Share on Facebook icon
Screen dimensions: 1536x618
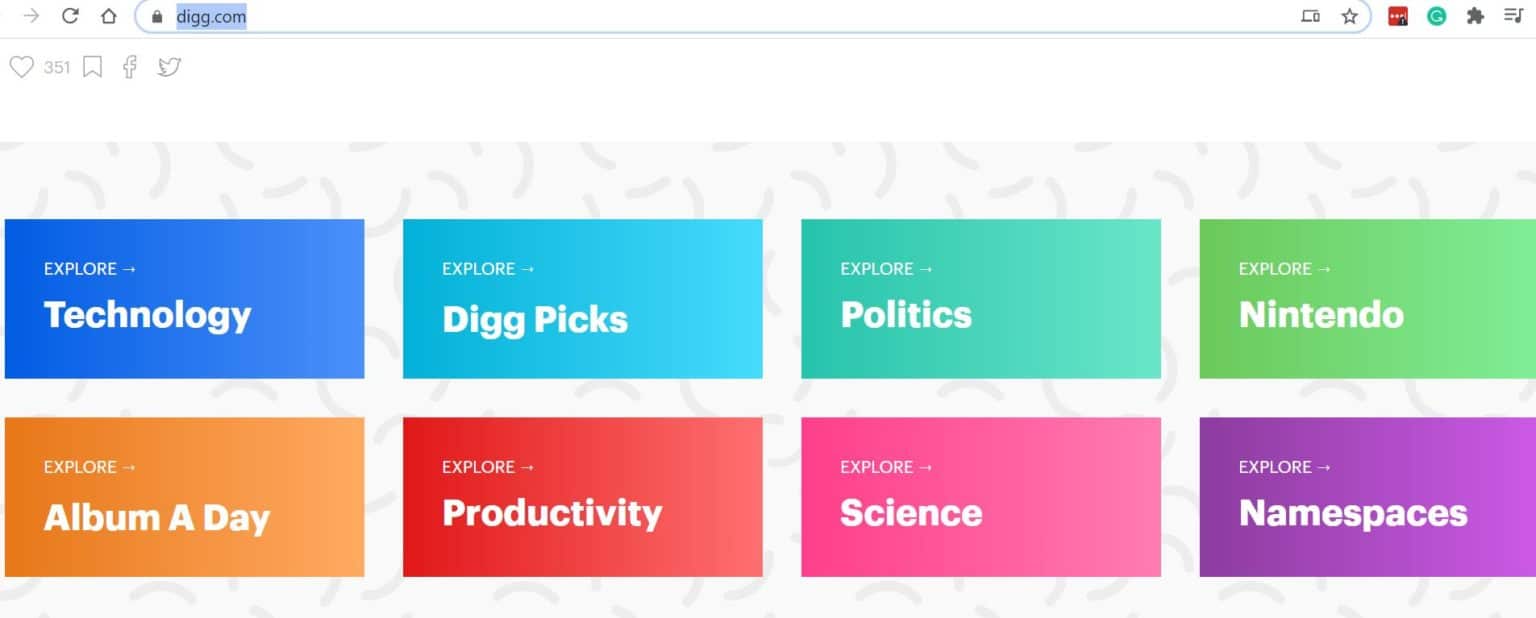[130, 67]
